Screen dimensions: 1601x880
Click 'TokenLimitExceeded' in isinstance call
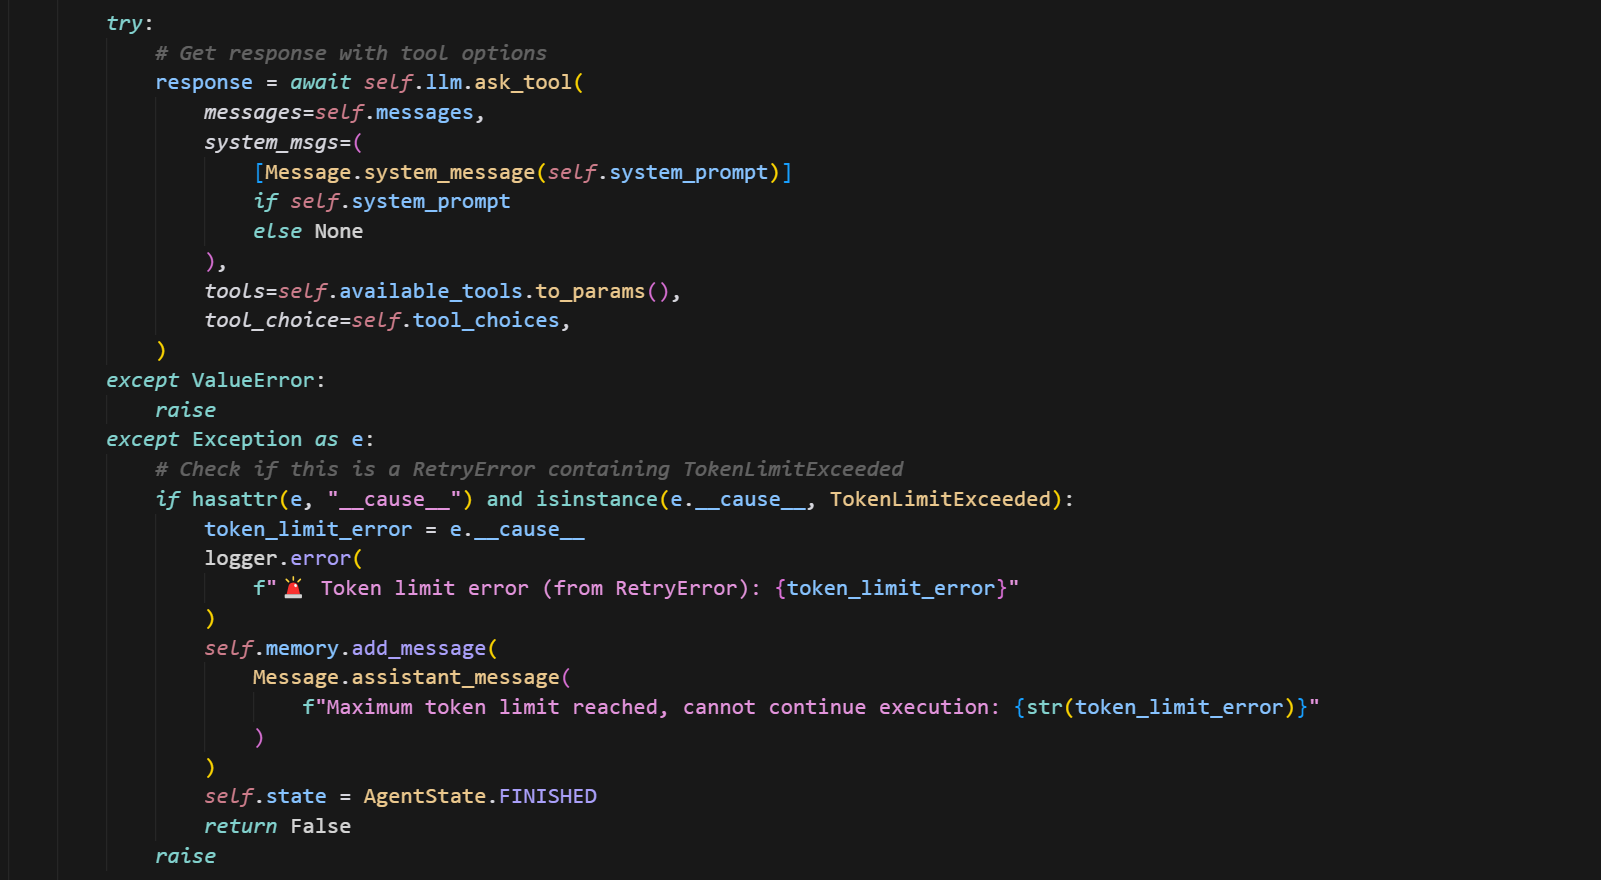click(x=940, y=499)
